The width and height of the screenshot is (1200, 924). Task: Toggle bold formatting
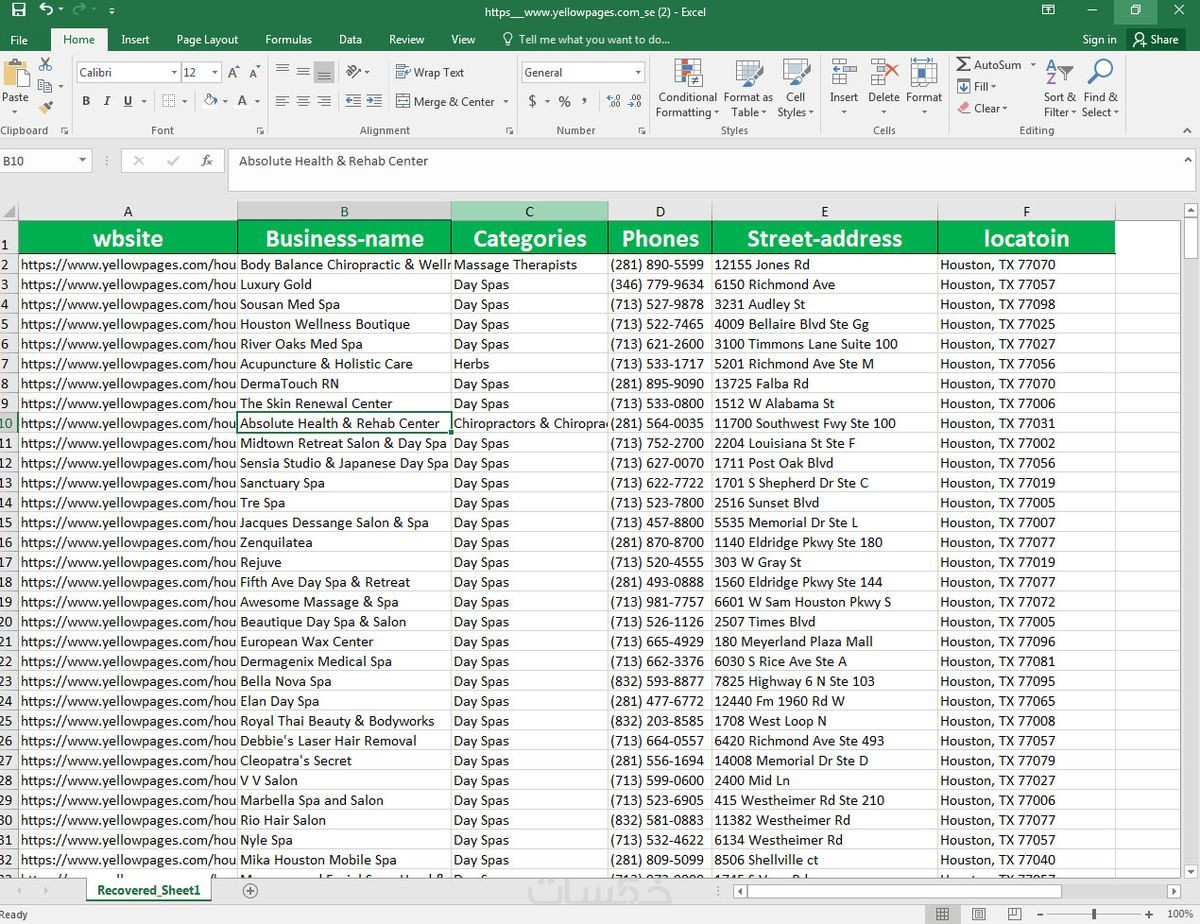[x=86, y=101]
